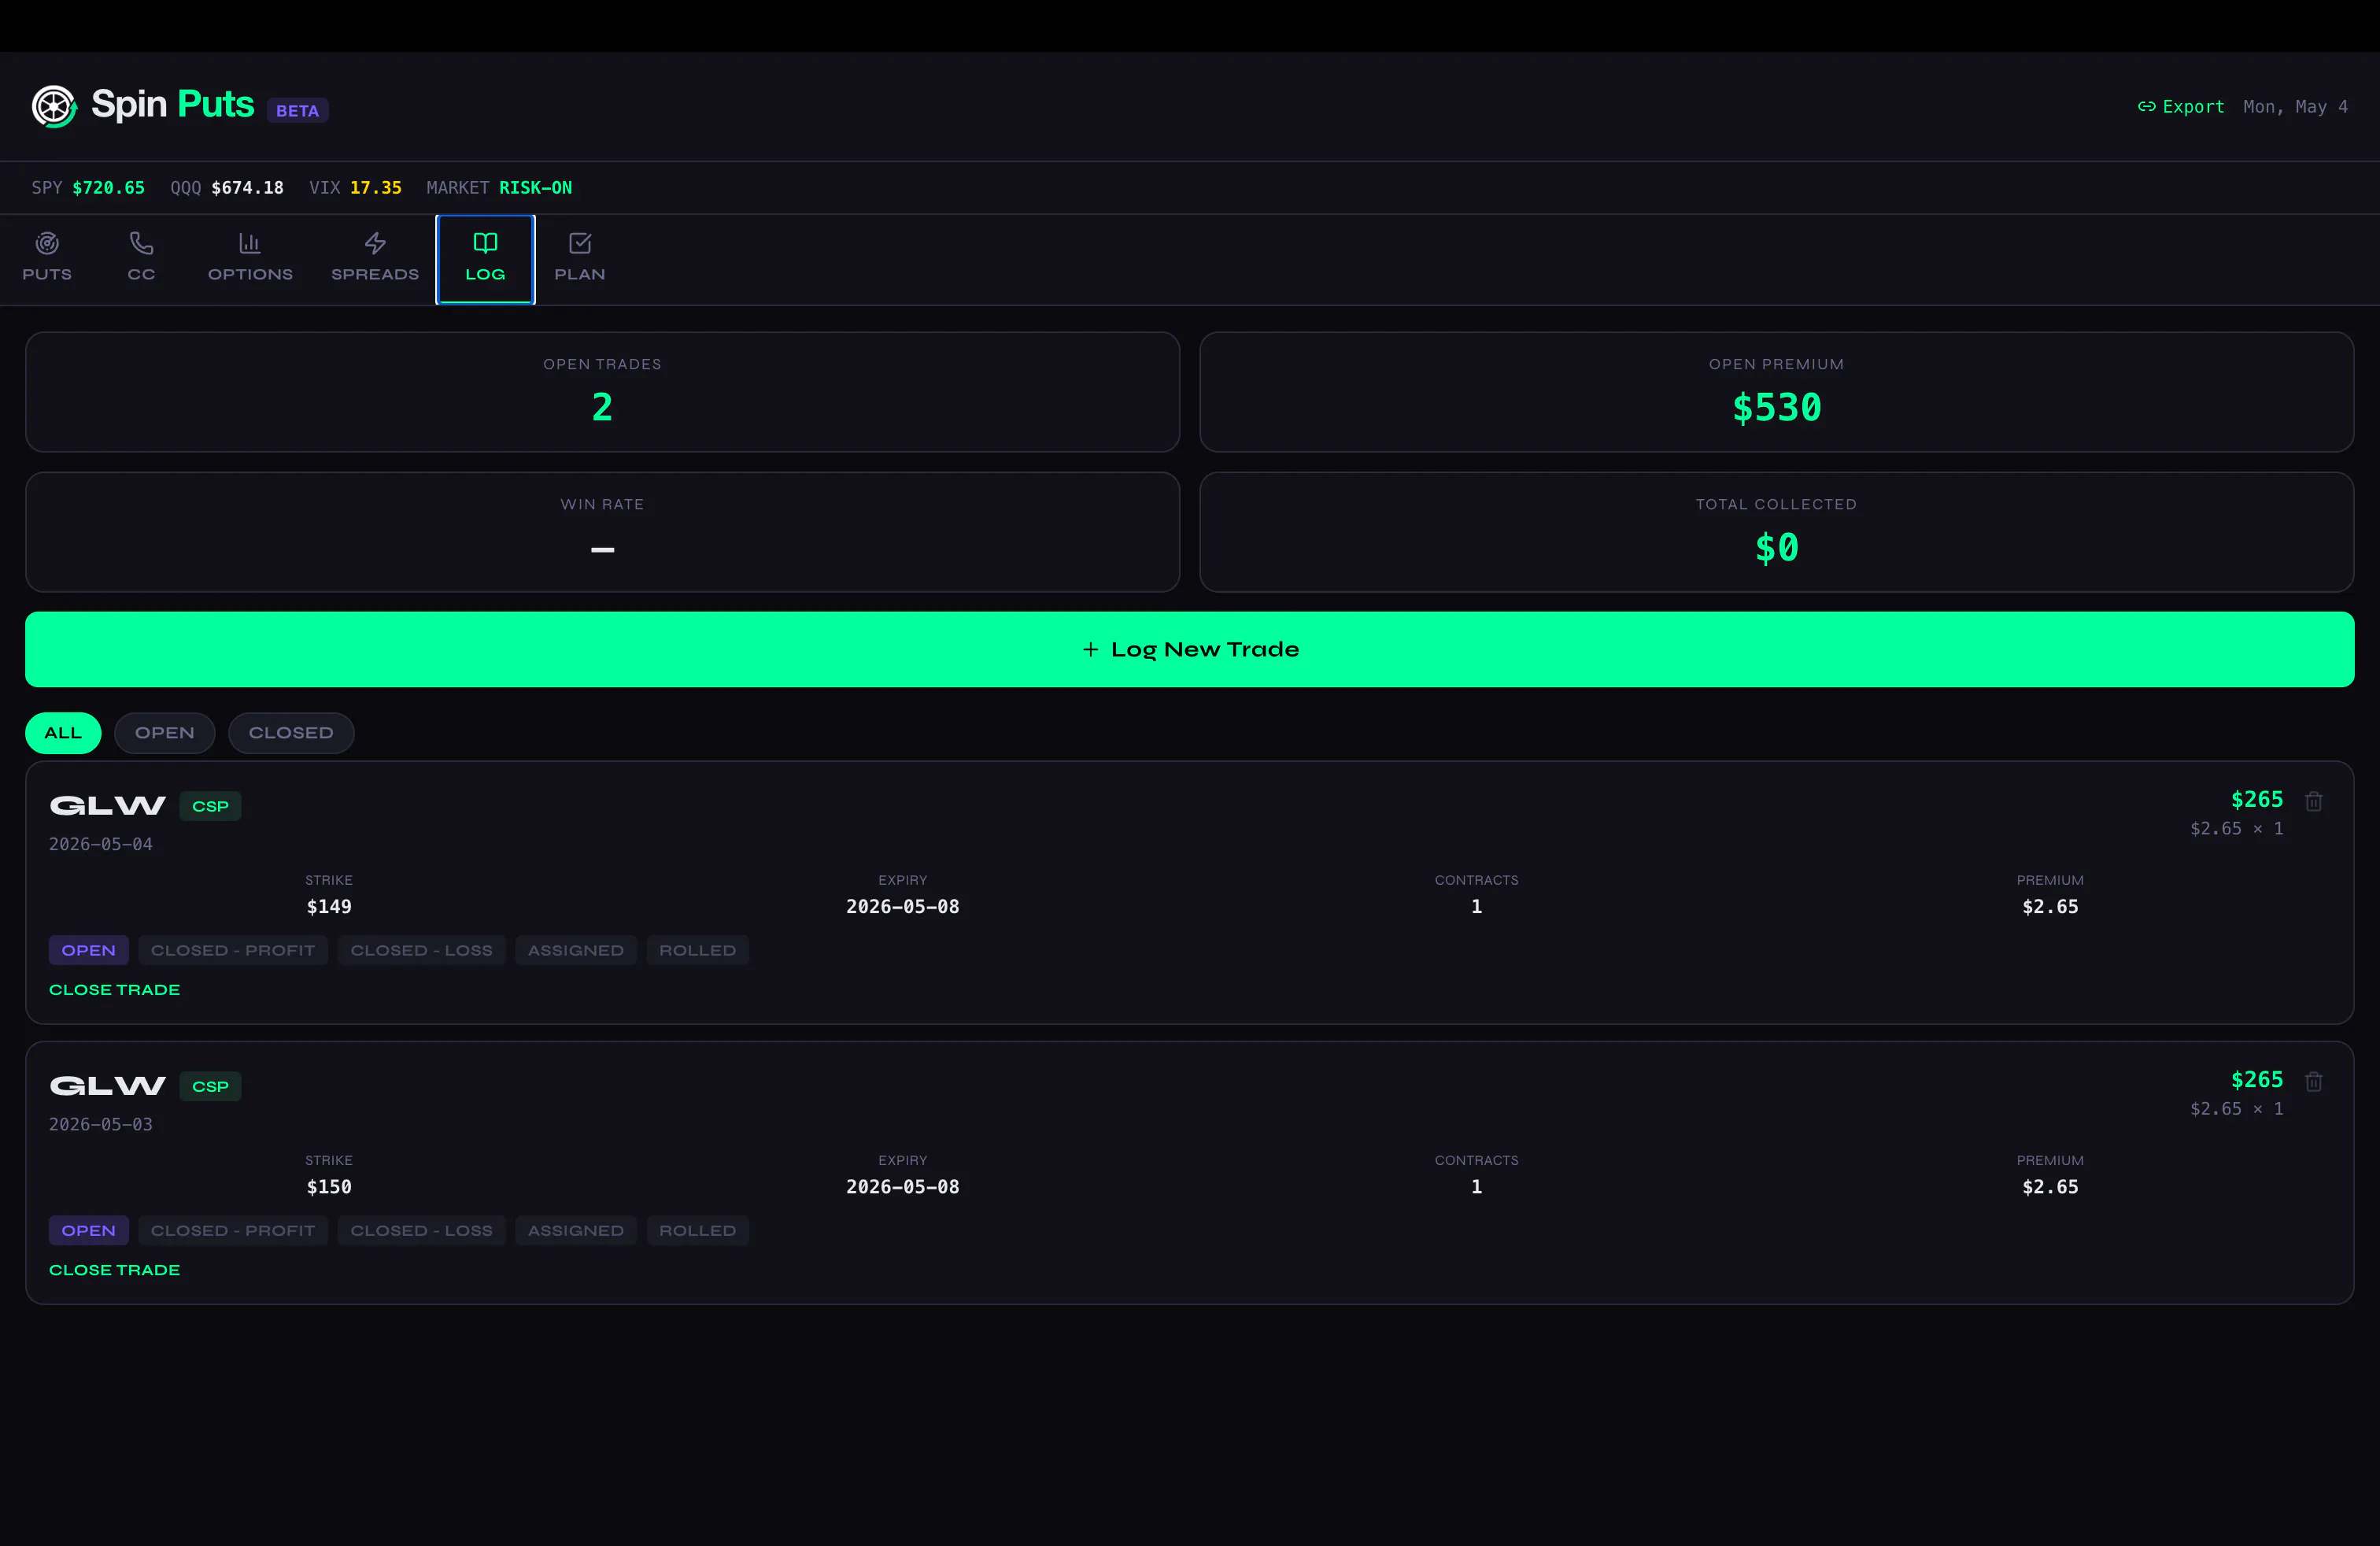The image size is (2380, 1546).
Task: Mark $150 strike trade Closed - Loss
Action: [421, 1230]
